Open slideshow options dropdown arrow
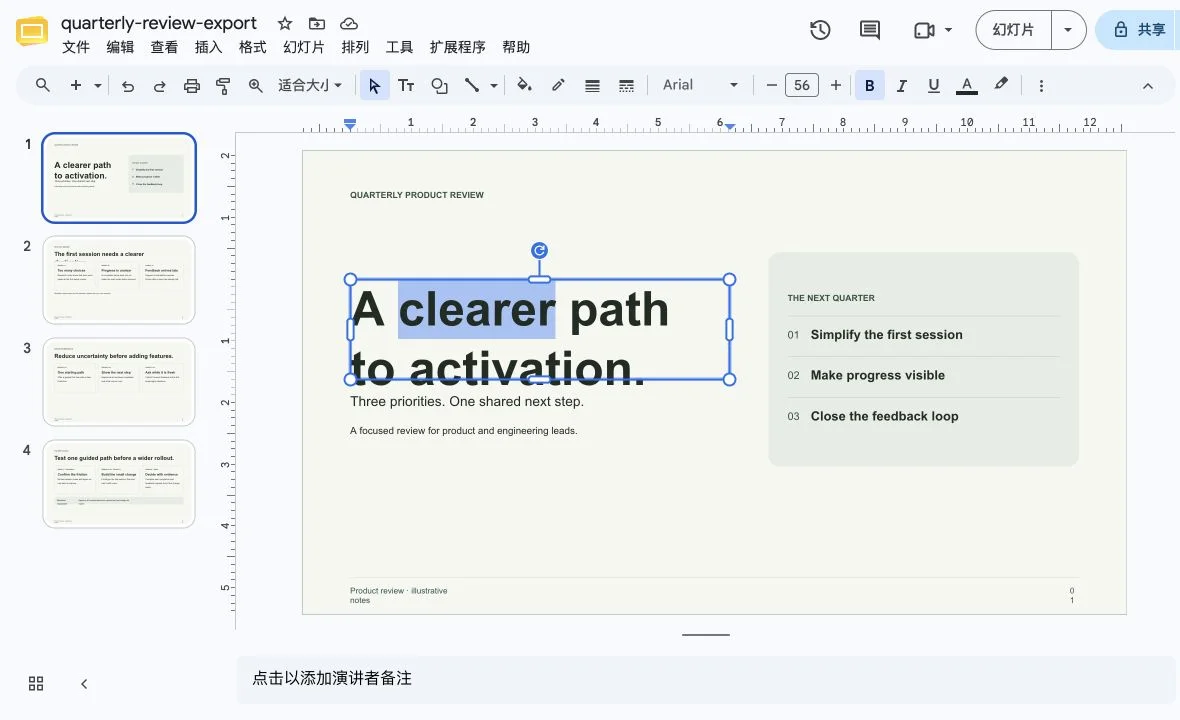This screenshot has height=720, width=1180. pyautogui.click(x=1068, y=30)
